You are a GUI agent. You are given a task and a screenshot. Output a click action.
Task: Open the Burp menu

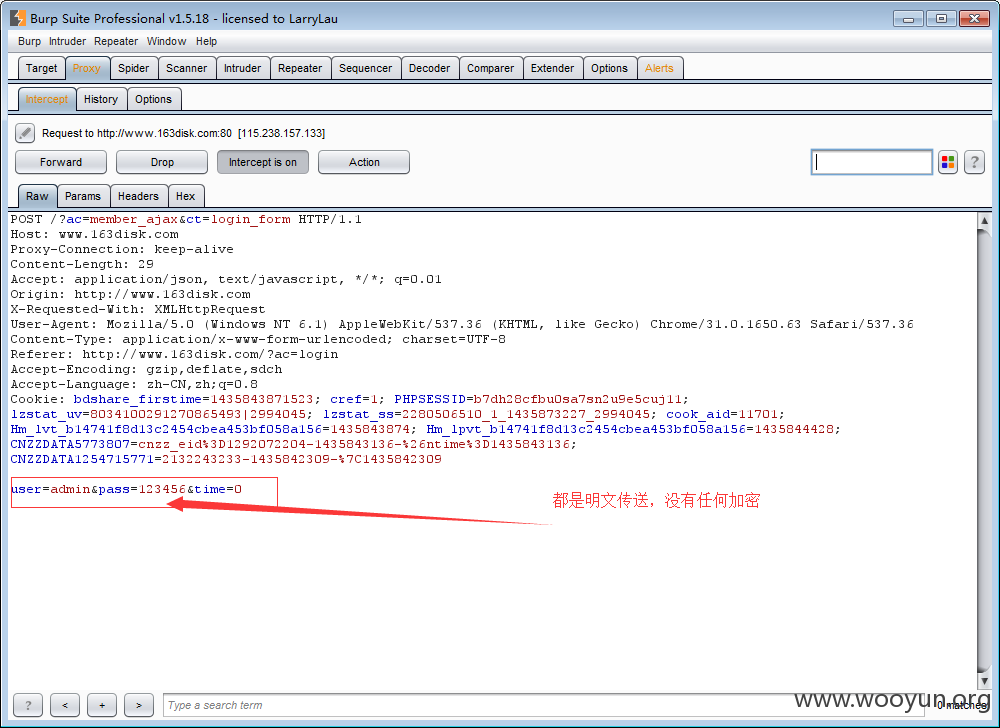(x=29, y=41)
